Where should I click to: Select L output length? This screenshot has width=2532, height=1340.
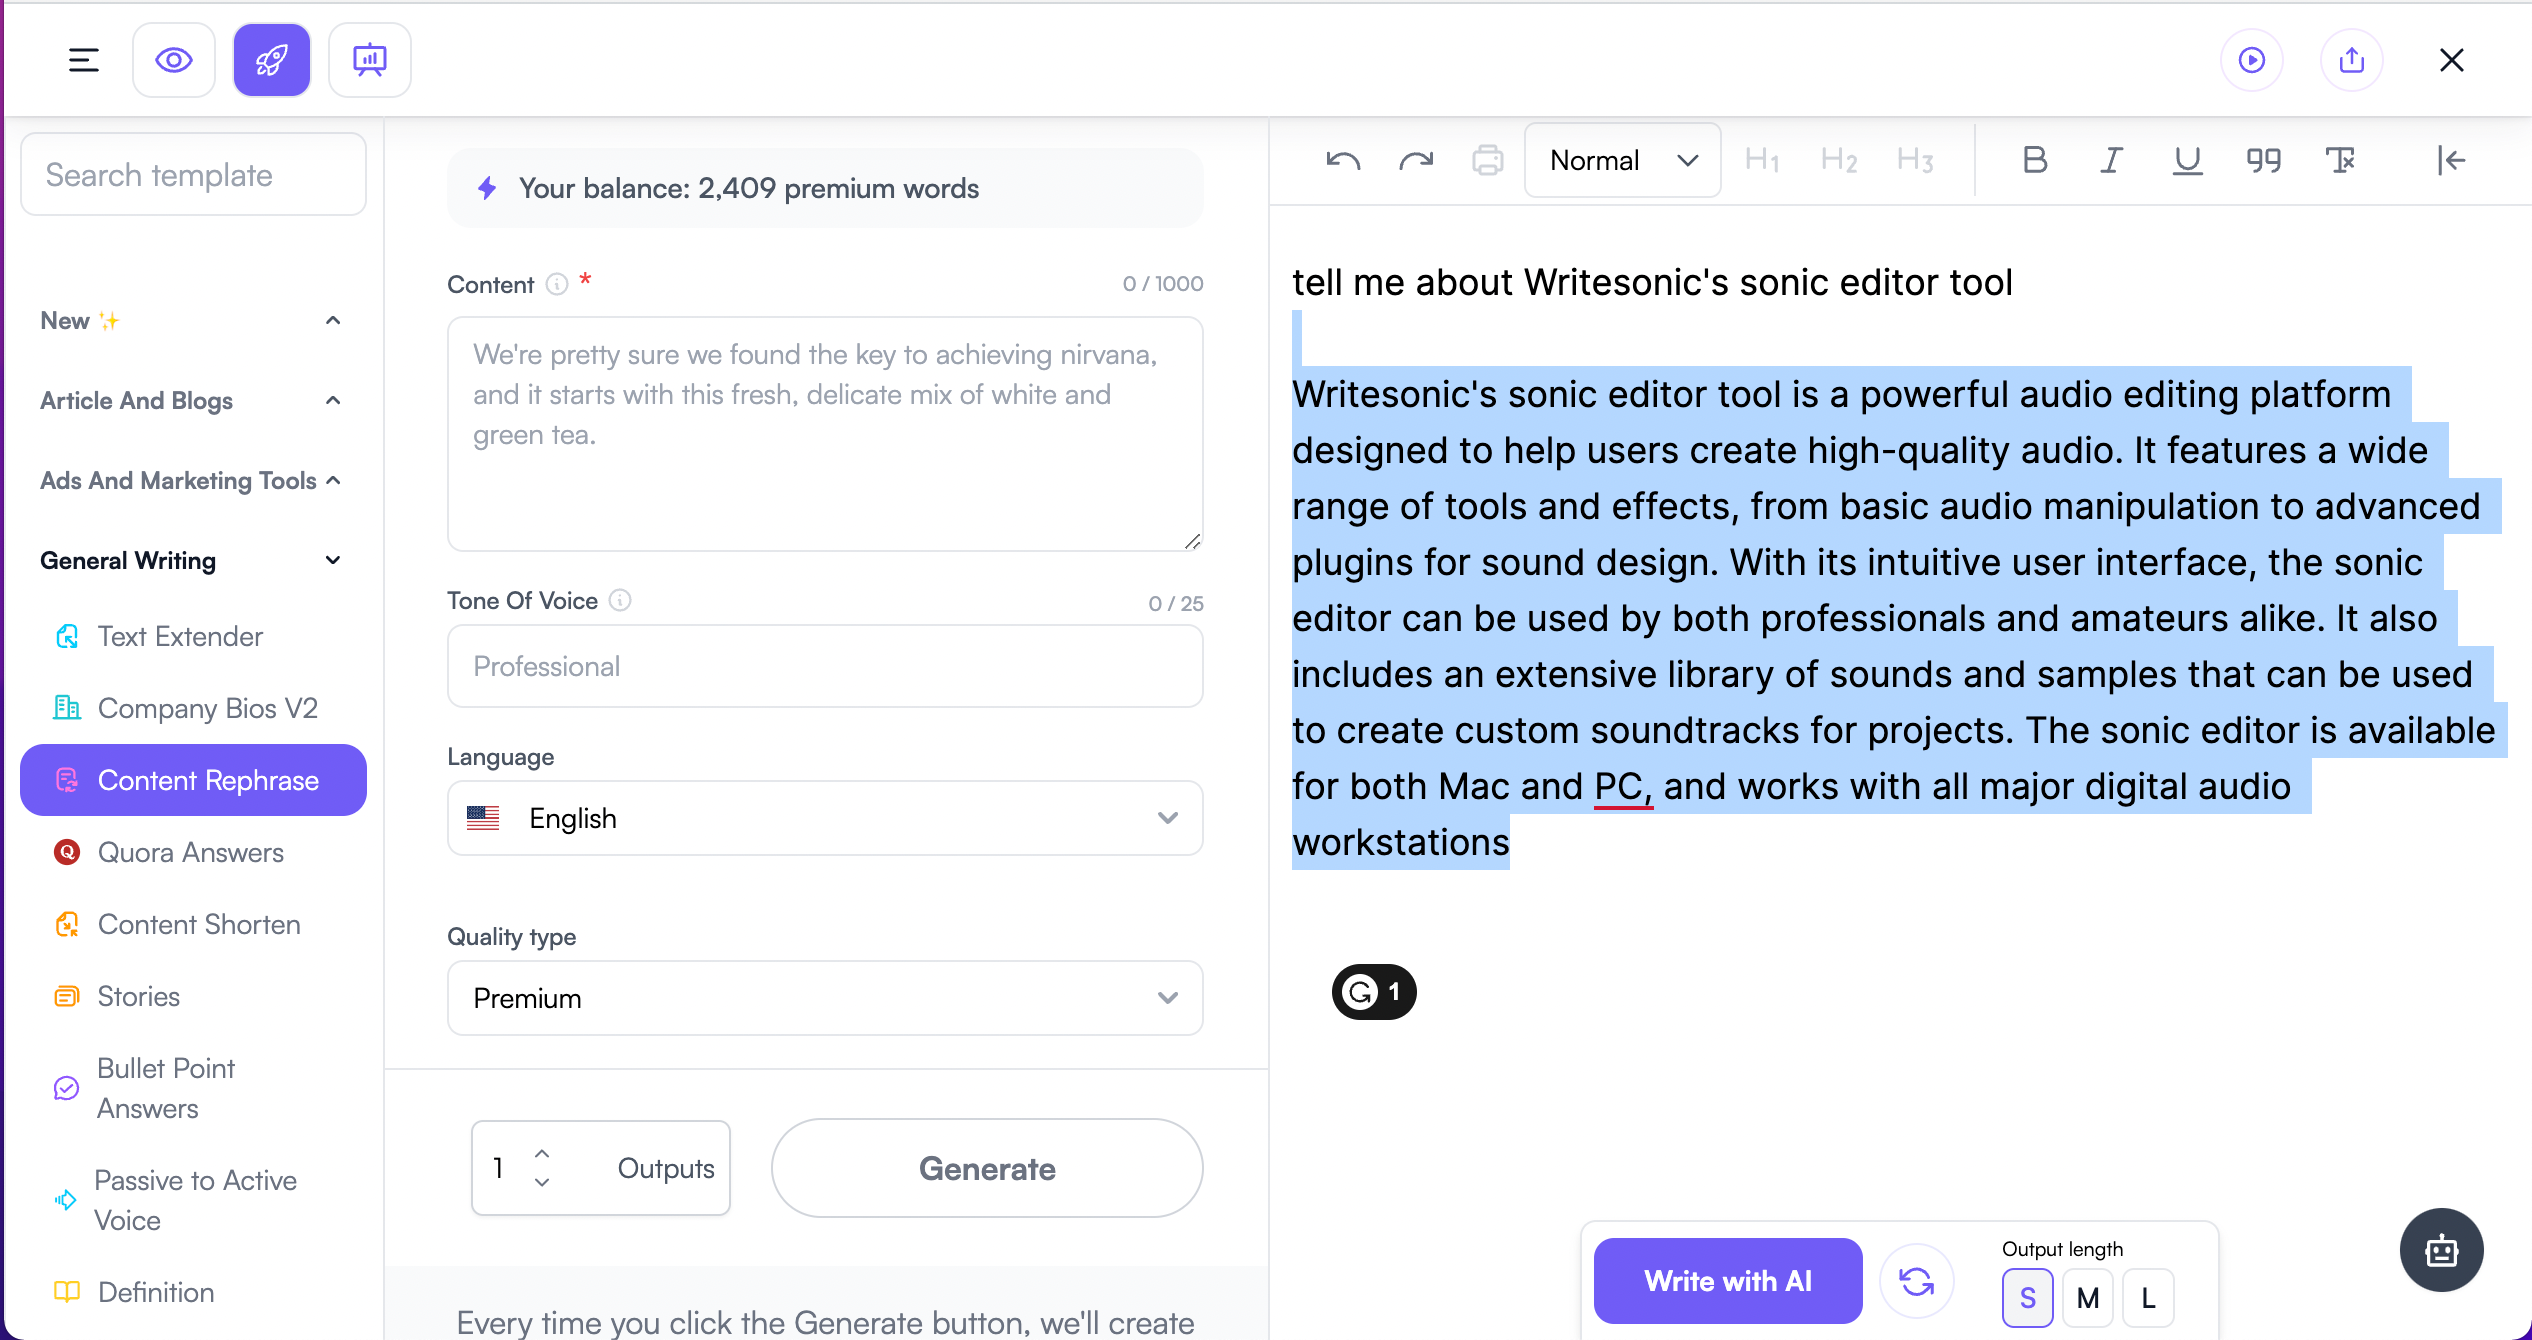coord(2148,1298)
